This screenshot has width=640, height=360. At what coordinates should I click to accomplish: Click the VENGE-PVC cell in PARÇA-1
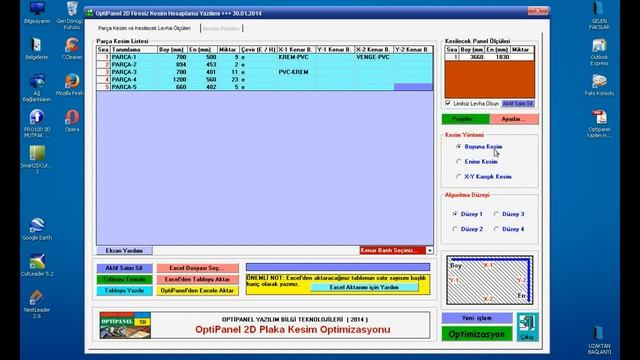[x=374, y=57]
